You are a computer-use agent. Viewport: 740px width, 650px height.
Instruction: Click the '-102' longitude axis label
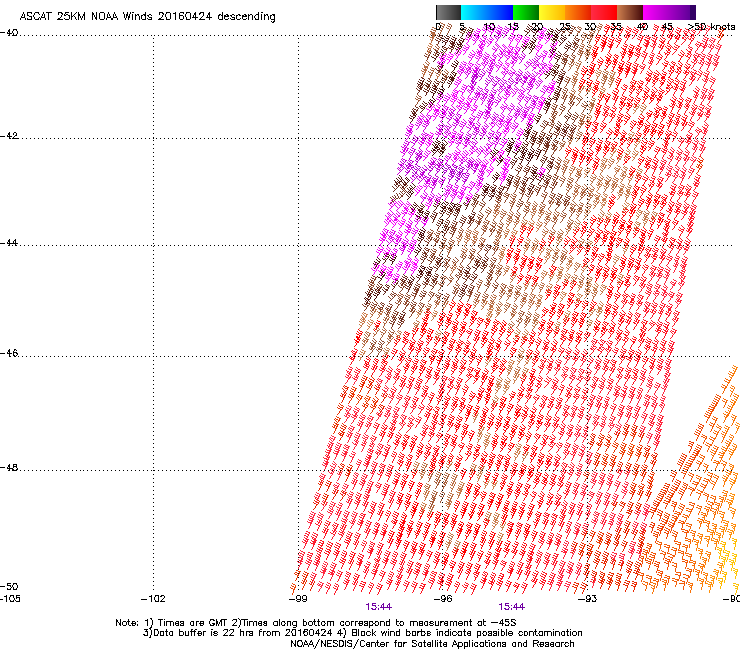pyautogui.click(x=153, y=599)
